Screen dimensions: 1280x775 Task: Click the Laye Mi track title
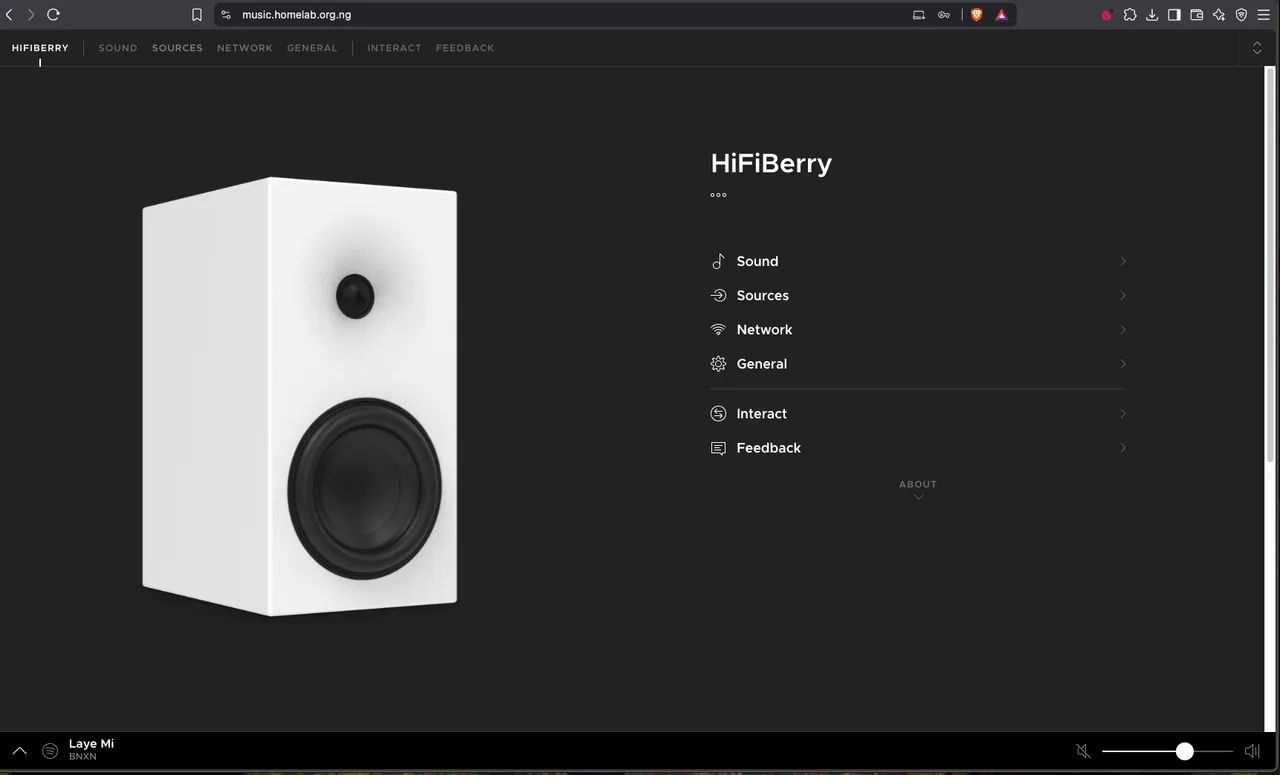pos(91,744)
